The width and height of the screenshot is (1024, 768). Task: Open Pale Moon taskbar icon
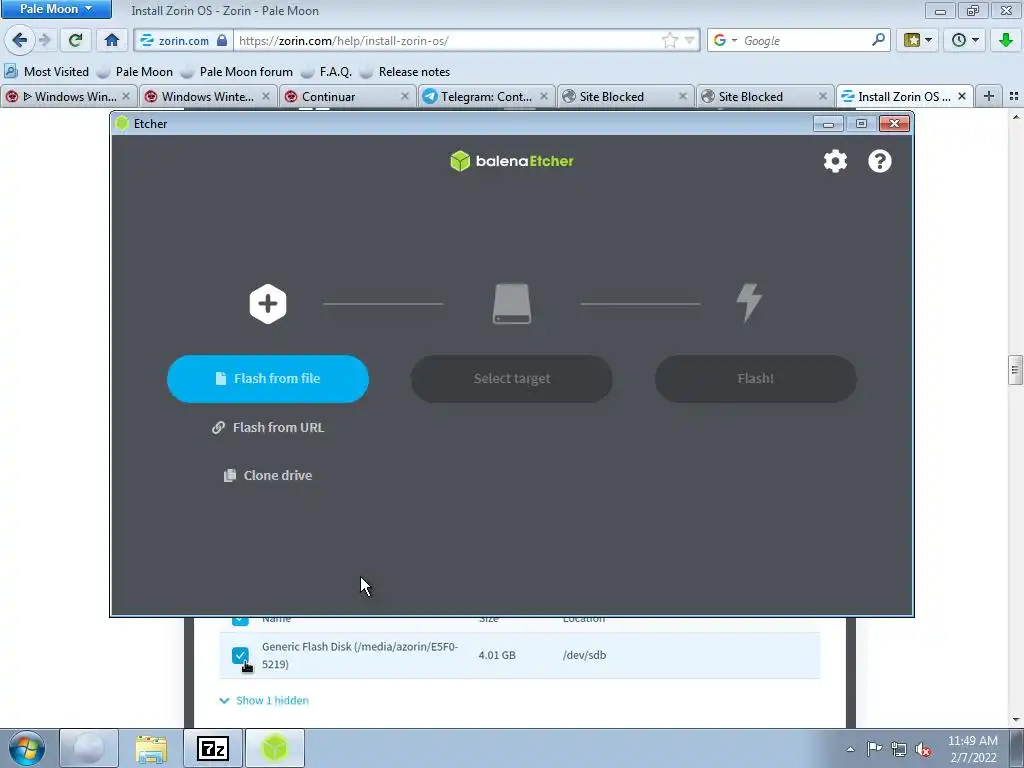(x=89, y=748)
